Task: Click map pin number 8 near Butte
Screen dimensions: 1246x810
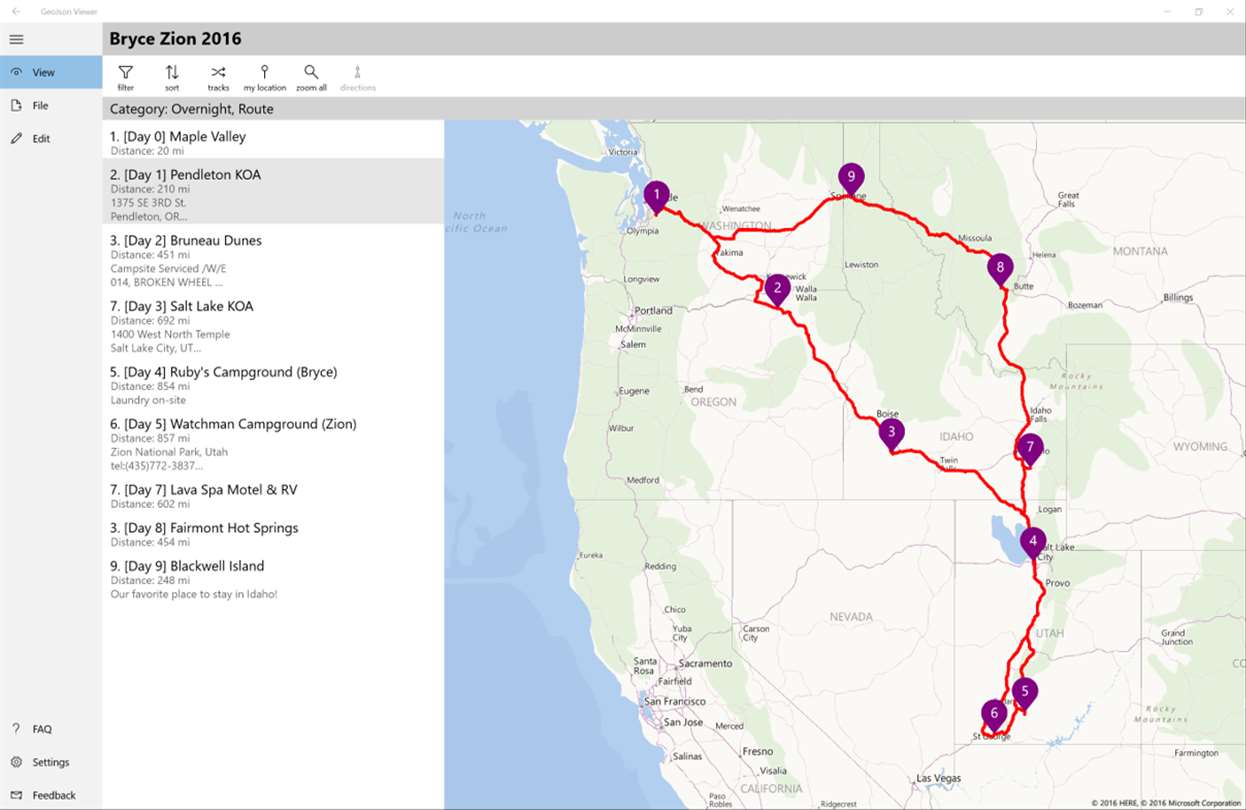Action: 999,267
